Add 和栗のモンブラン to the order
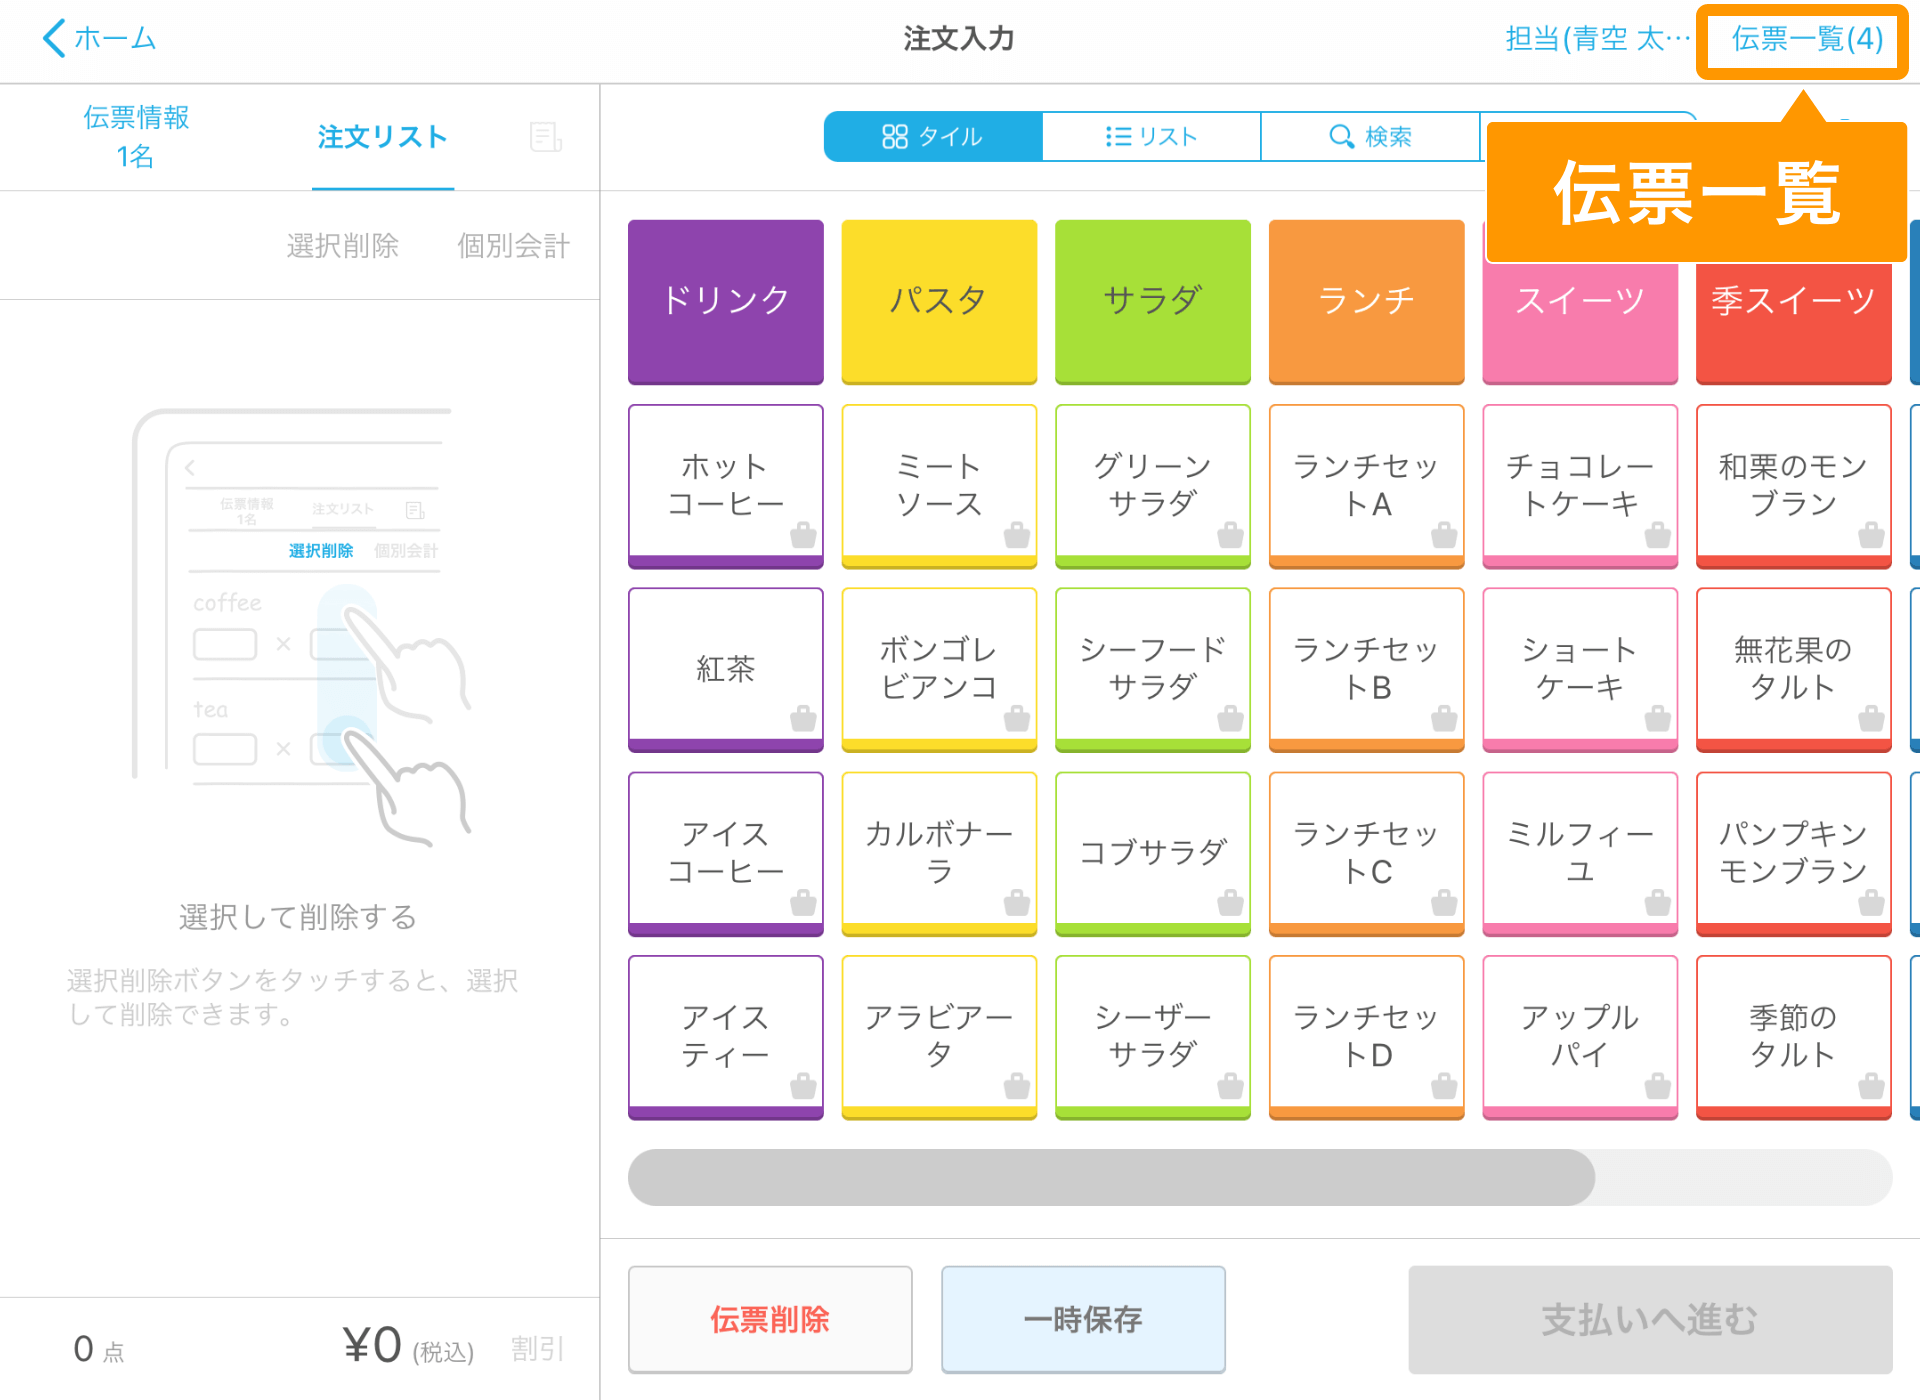Screen dimensions: 1920x1400 click(x=1794, y=485)
